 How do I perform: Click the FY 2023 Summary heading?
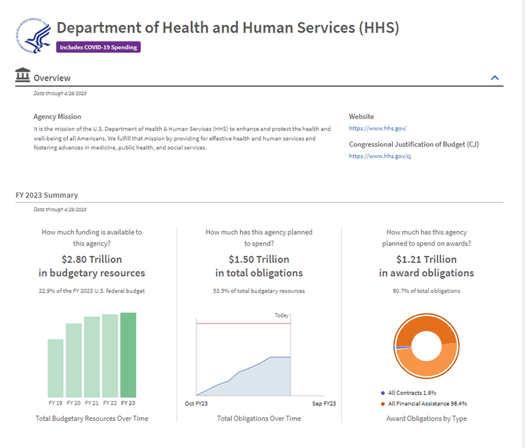[47, 195]
